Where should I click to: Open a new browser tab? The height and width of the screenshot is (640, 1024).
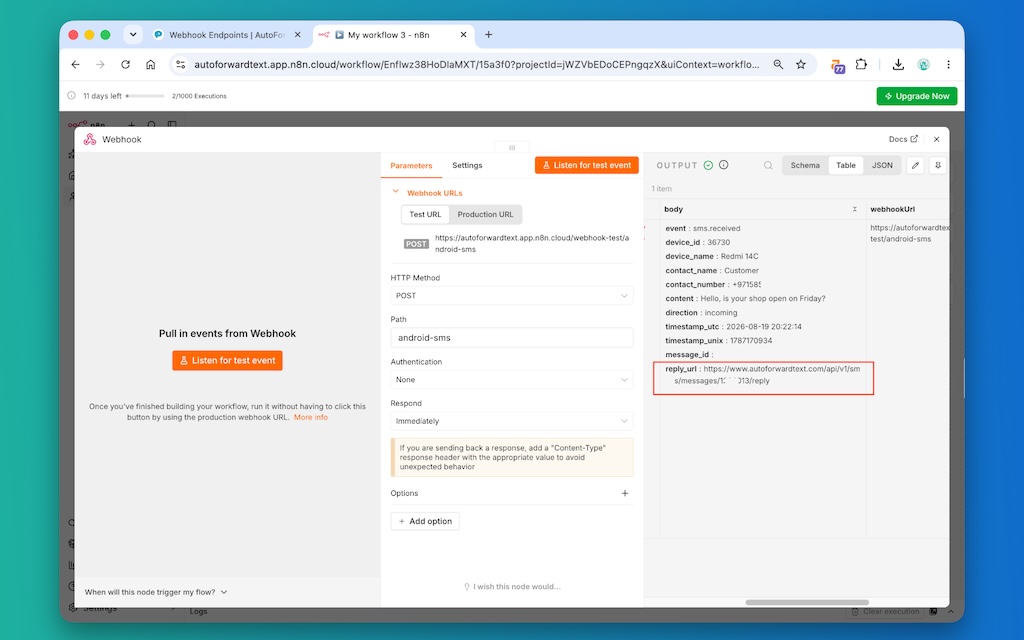point(488,35)
